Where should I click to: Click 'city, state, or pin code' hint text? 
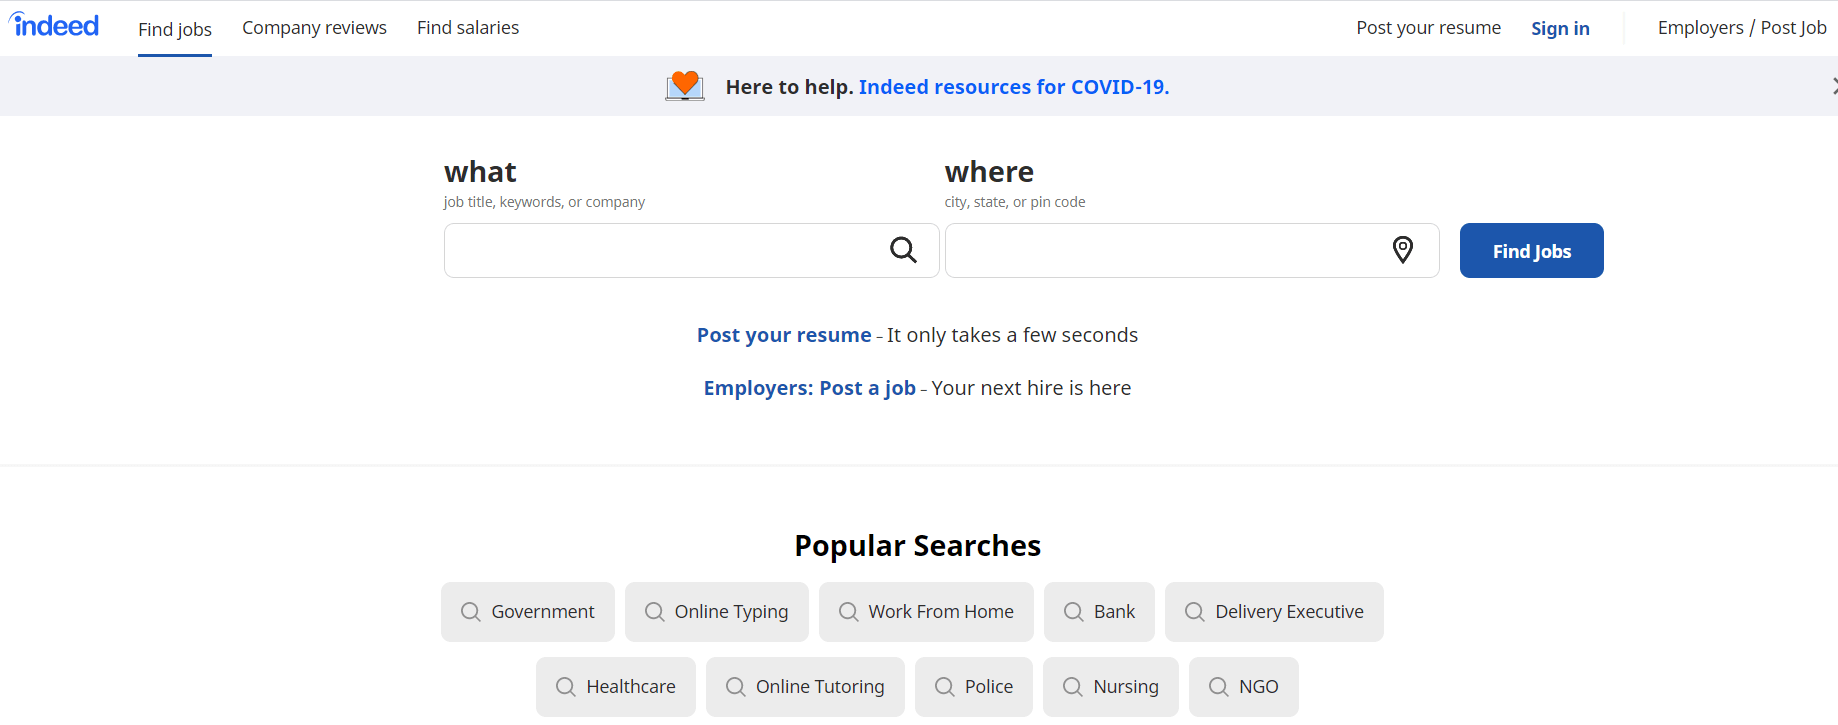pos(1015,202)
